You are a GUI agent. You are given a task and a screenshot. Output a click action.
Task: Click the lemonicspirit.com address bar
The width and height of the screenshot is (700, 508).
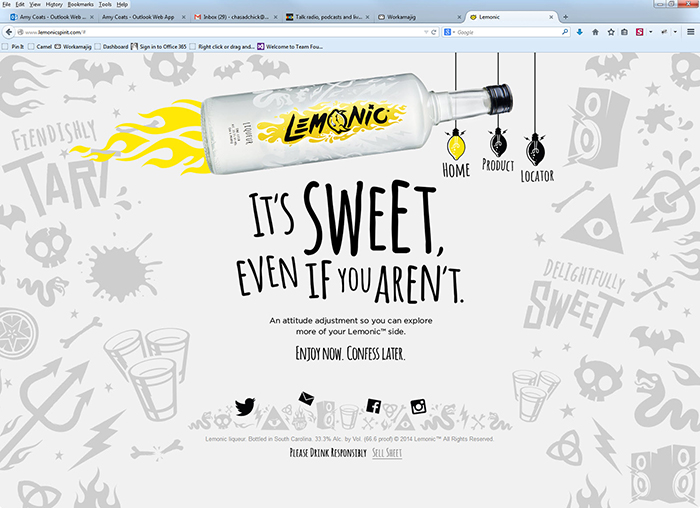(223, 32)
